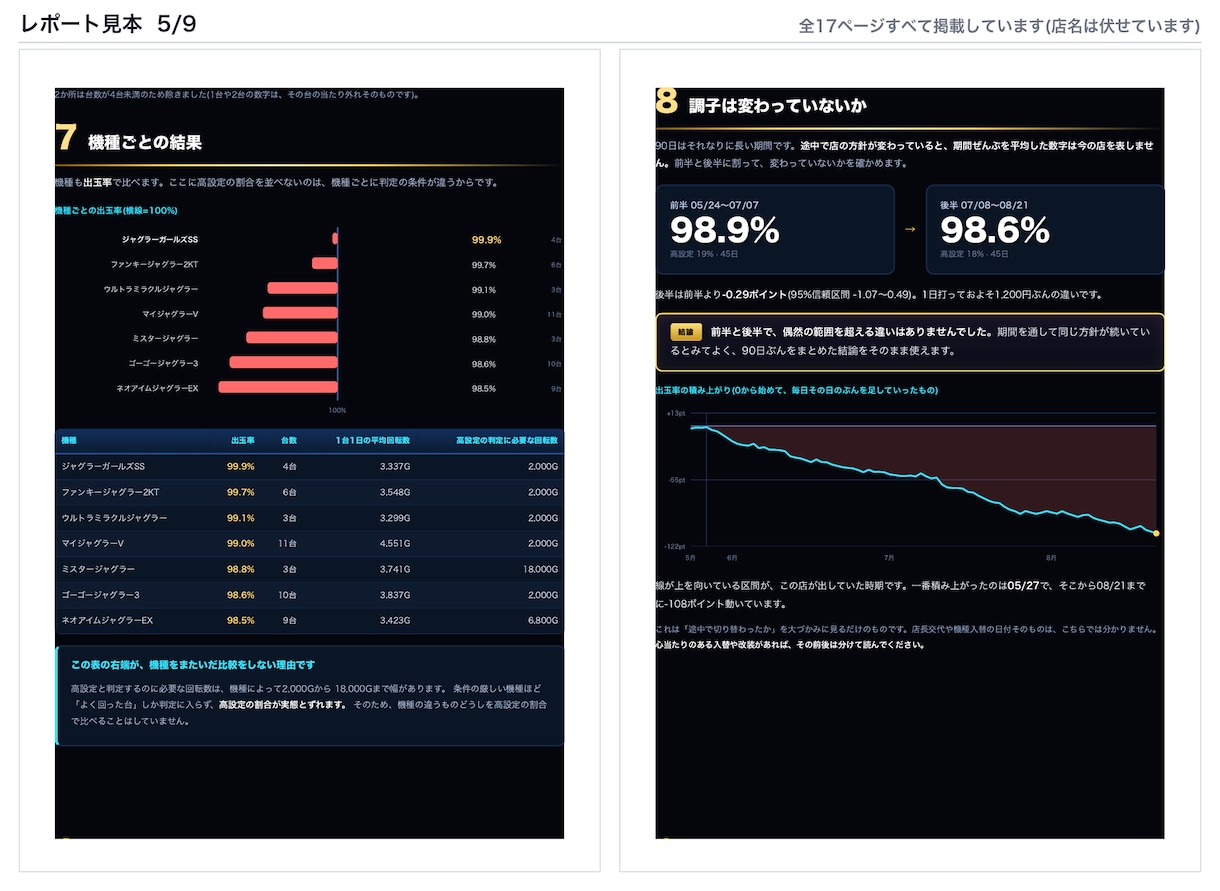Click the table cell '4,551G'
1220x891 pixels.
pyautogui.click(x=395, y=543)
